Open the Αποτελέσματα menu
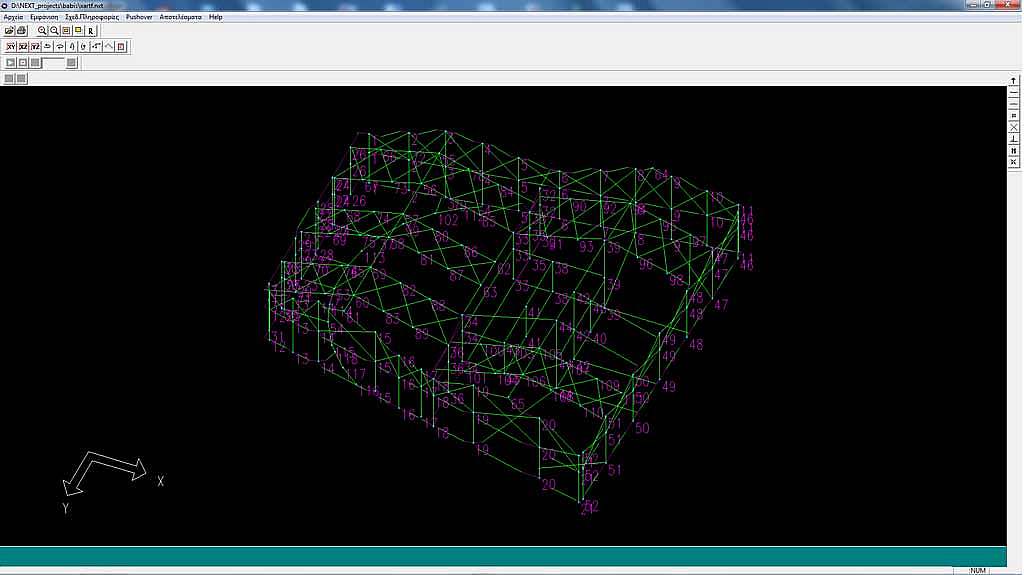Screen dimensions: 1024x575 pyautogui.click(x=180, y=17)
